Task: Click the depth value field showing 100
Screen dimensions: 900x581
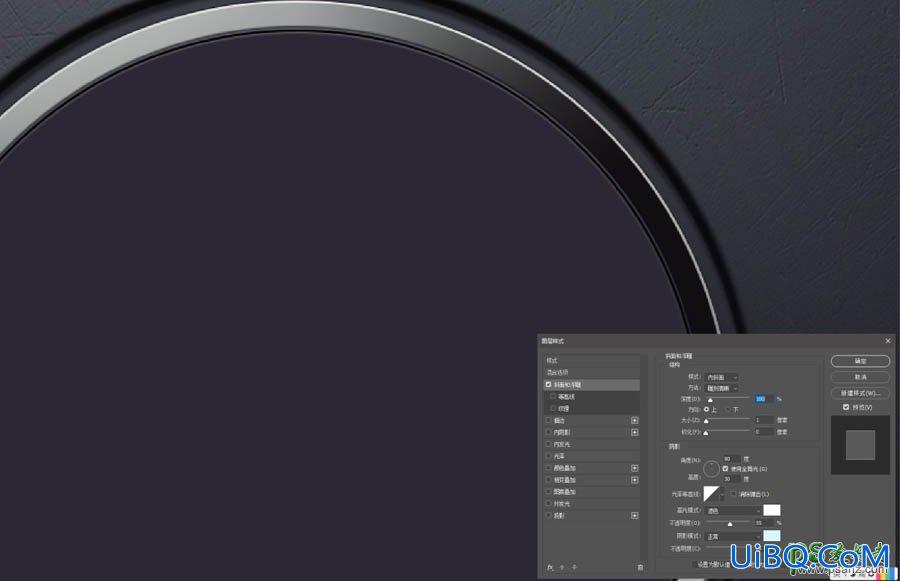Action: pos(764,398)
